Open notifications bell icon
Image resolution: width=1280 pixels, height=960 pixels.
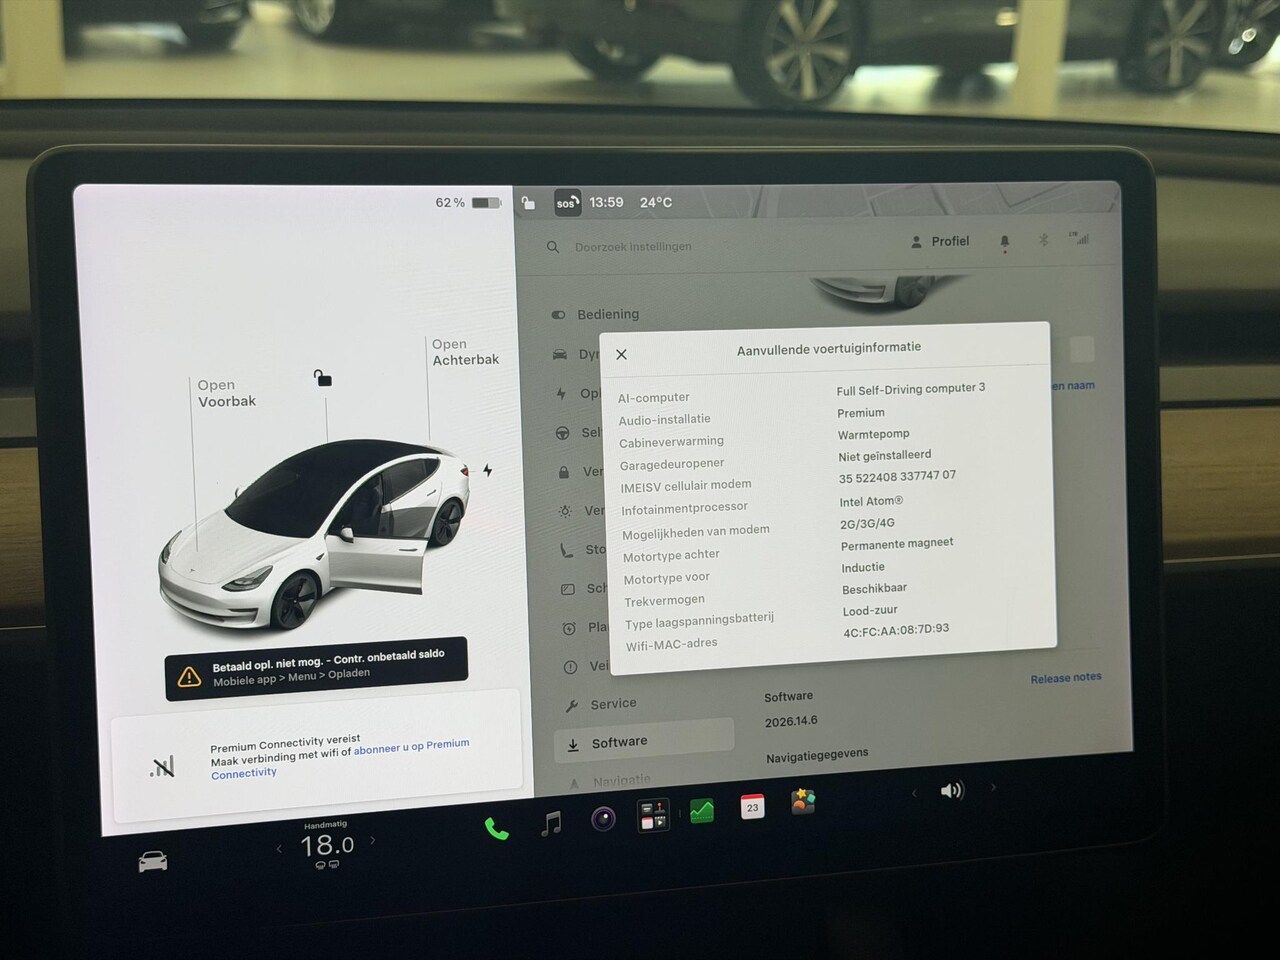click(x=1005, y=241)
